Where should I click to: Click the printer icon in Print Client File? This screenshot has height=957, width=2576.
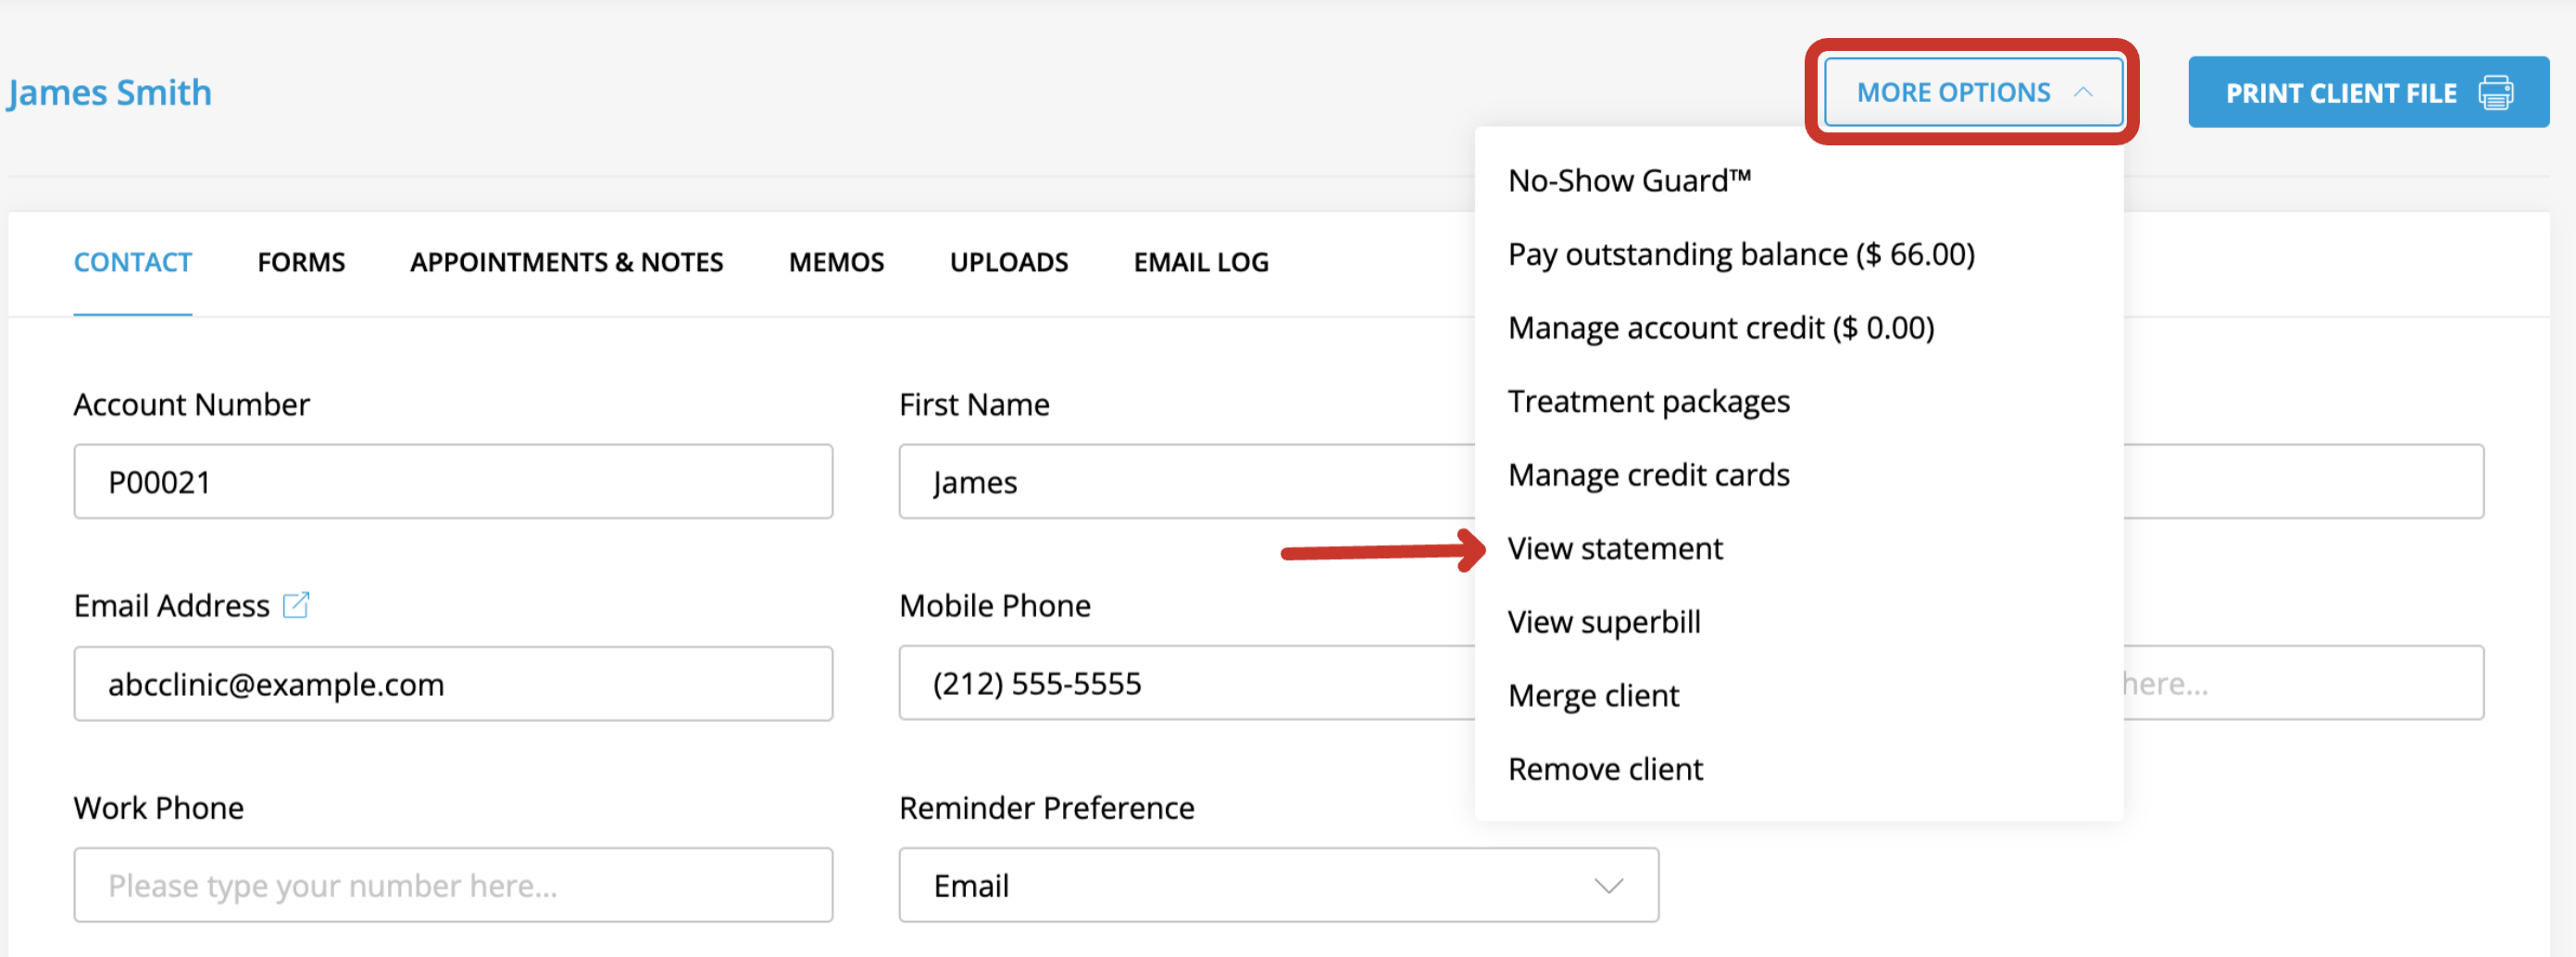(x=2496, y=93)
